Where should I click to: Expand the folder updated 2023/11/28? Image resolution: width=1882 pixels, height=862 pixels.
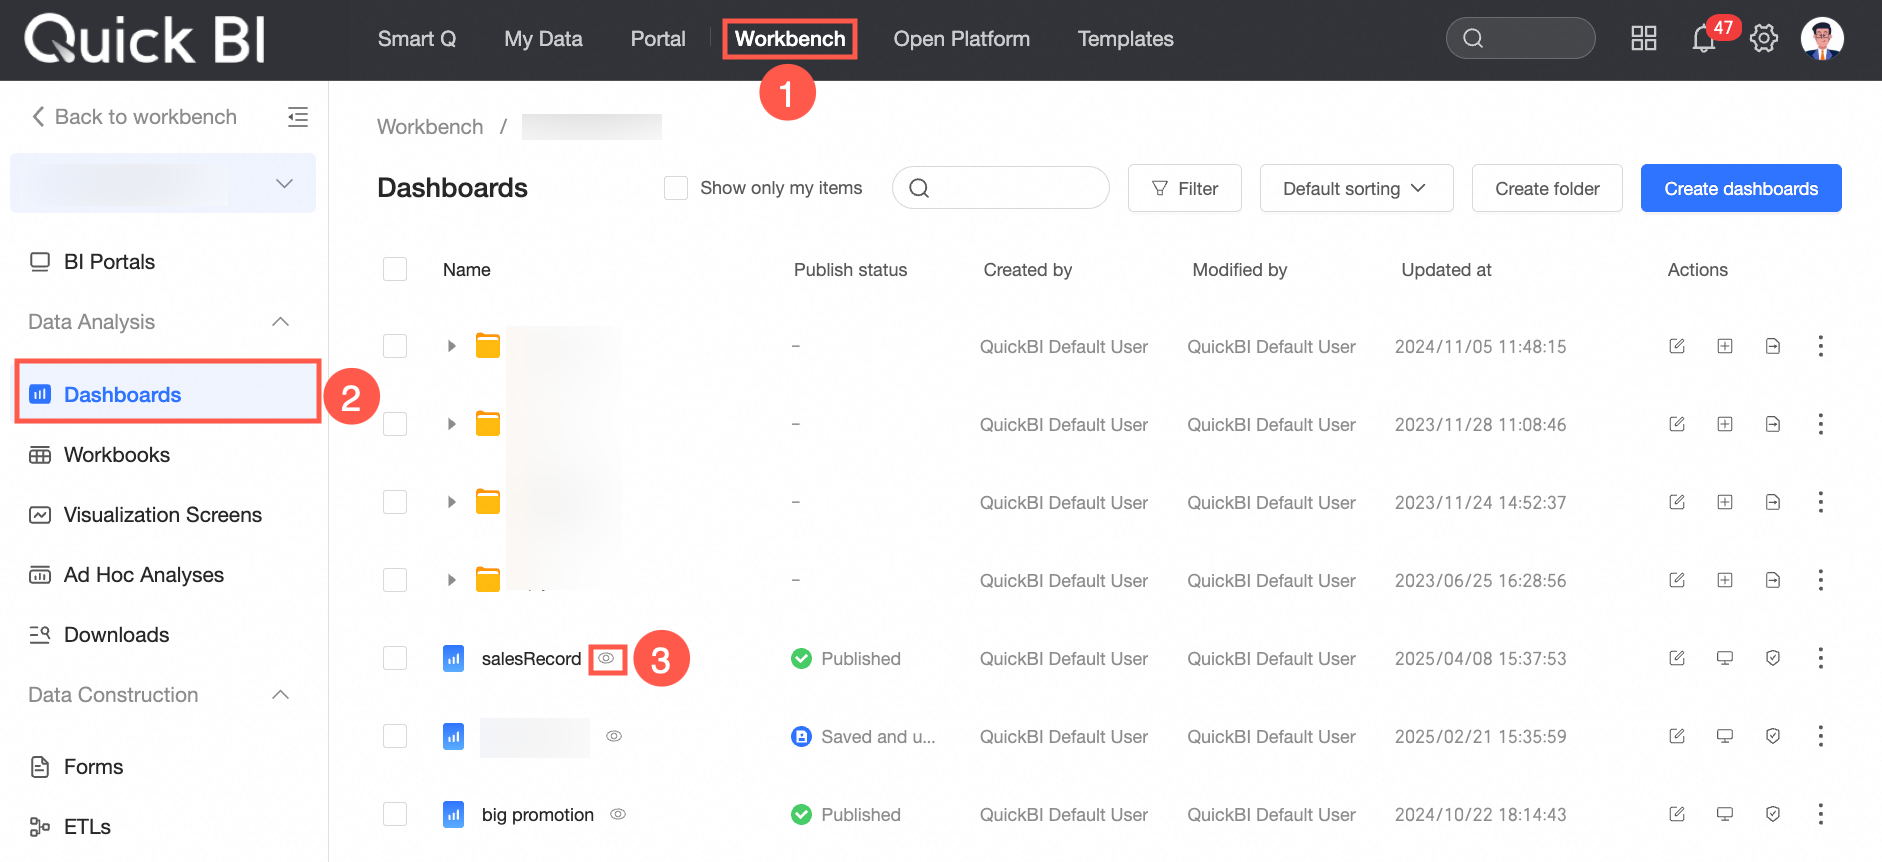coord(451,424)
